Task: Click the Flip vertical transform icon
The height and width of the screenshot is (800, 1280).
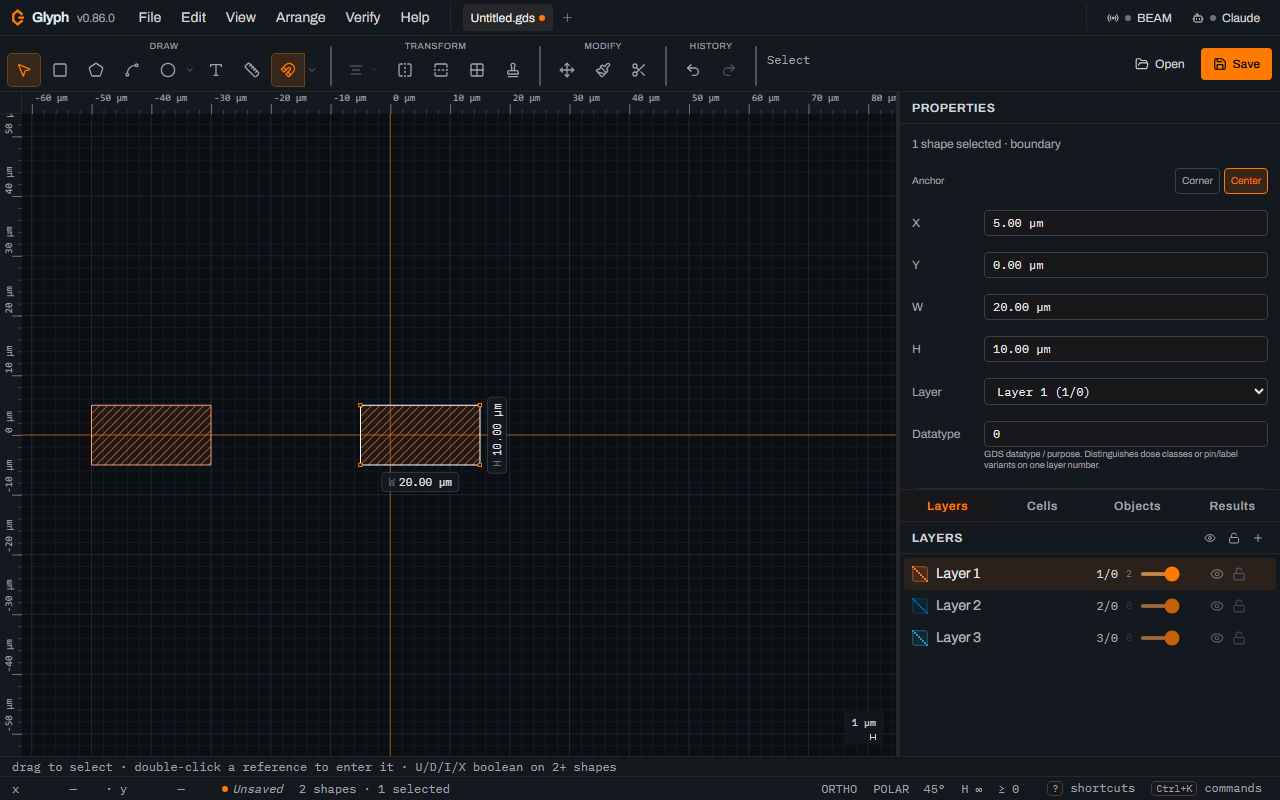Action: tap(441, 70)
